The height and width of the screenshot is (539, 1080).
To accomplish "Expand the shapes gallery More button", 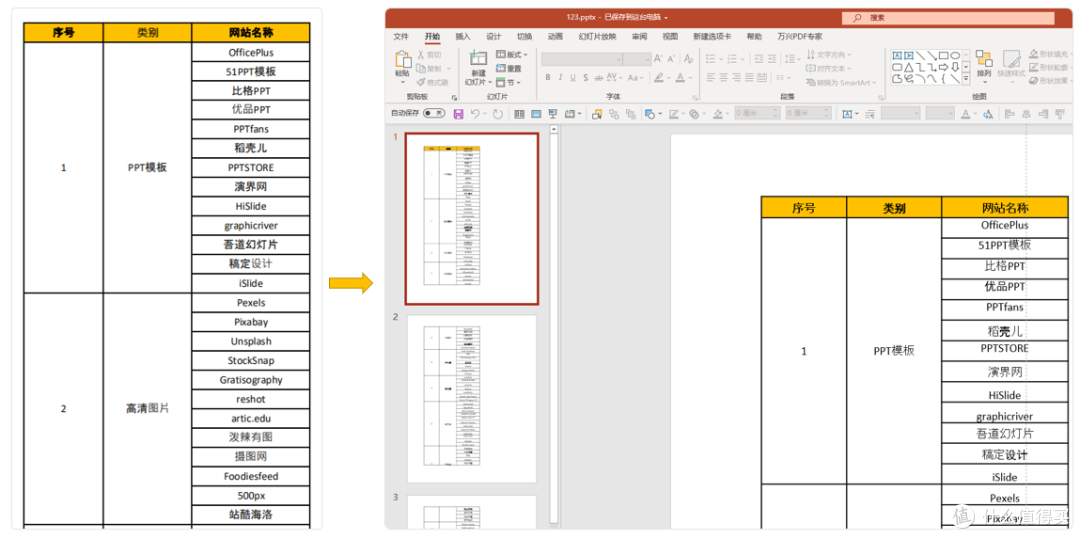I will click(x=966, y=78).
